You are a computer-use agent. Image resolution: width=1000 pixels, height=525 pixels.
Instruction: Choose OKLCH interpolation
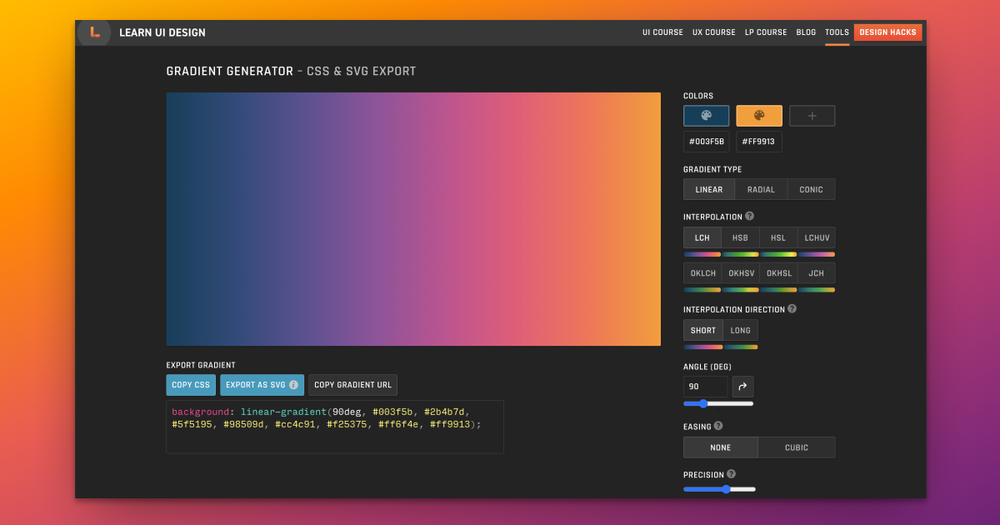tap(703, 273)
